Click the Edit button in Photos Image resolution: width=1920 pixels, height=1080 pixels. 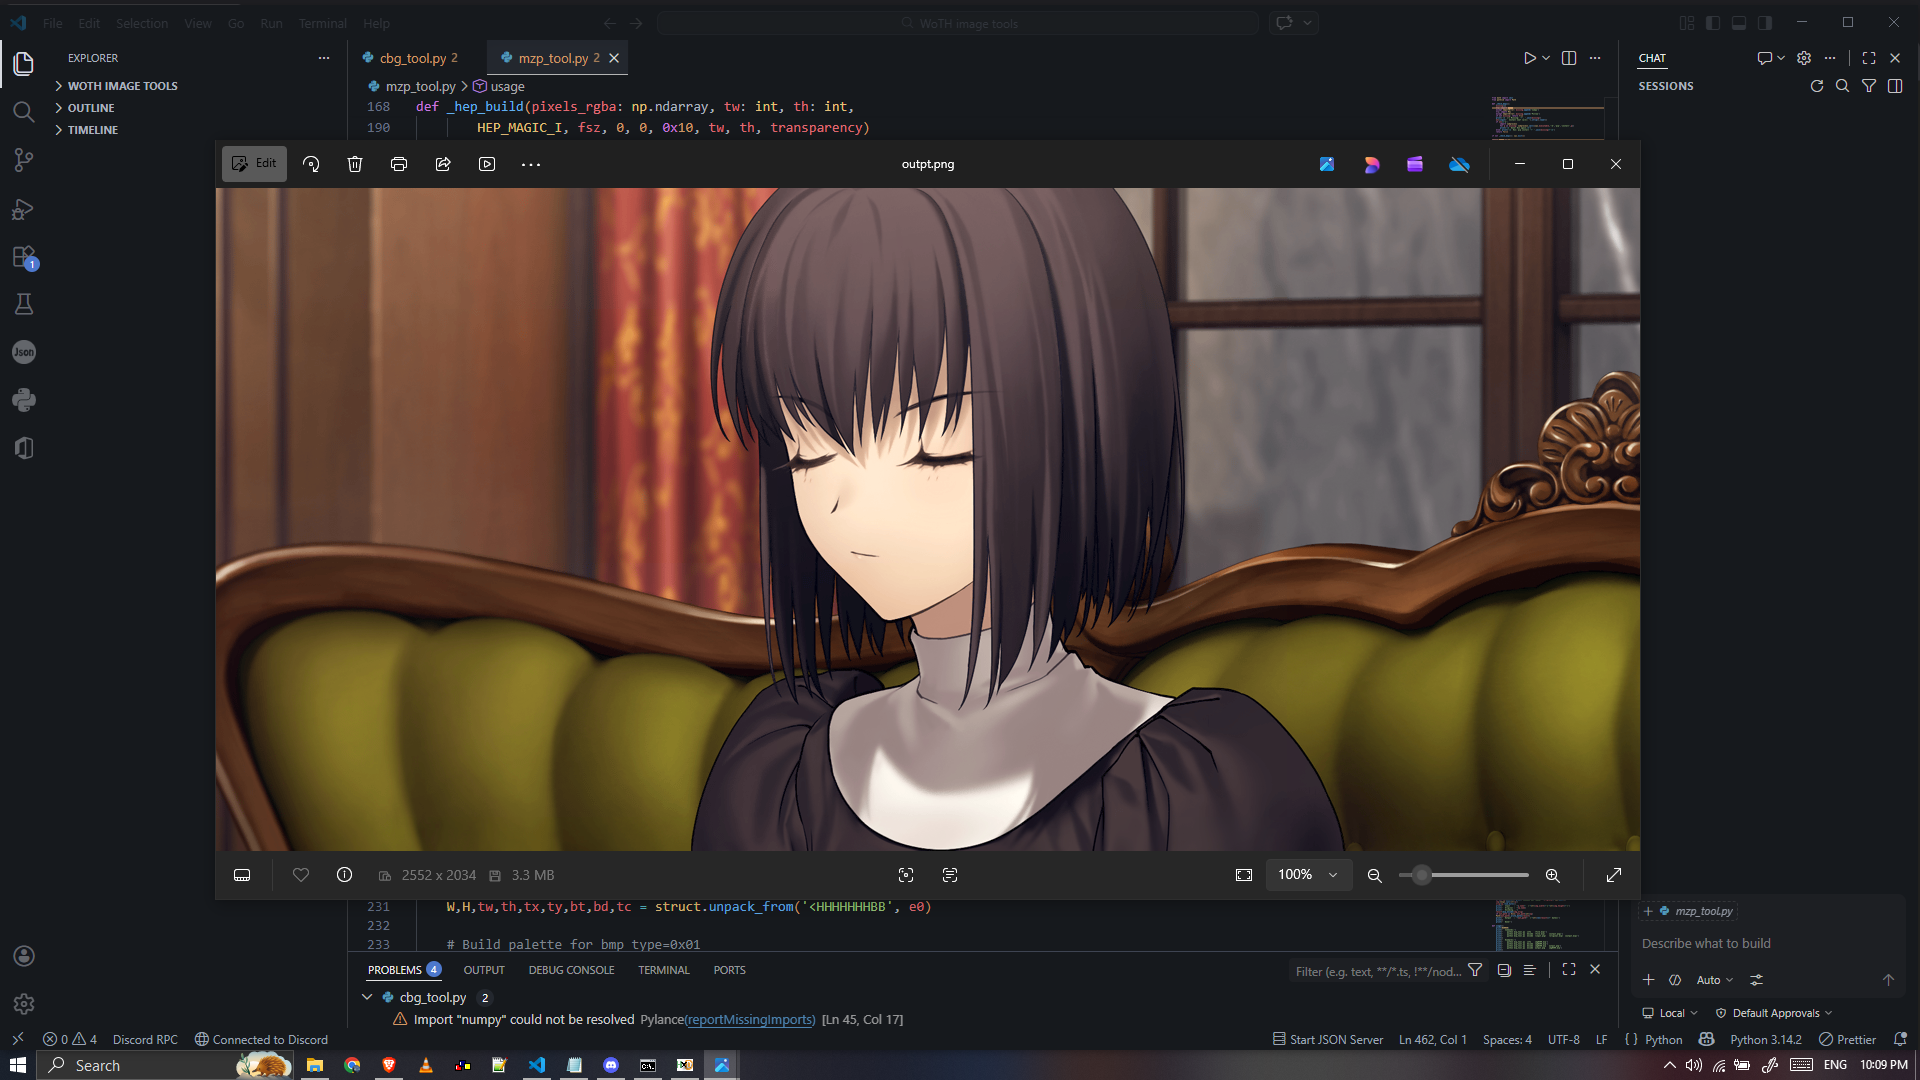254,164
